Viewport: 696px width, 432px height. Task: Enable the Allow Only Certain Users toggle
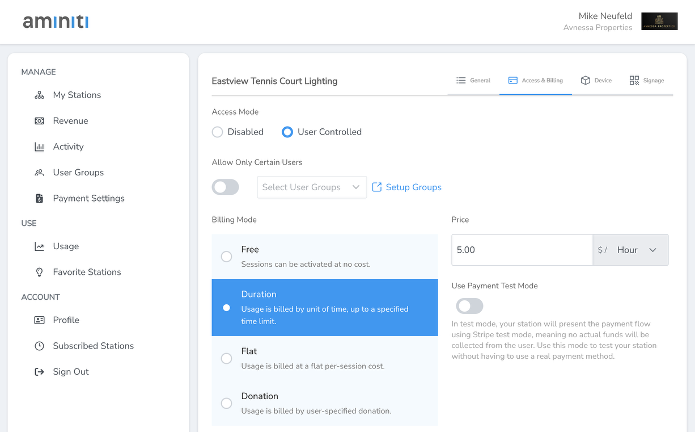click(225, 187)
